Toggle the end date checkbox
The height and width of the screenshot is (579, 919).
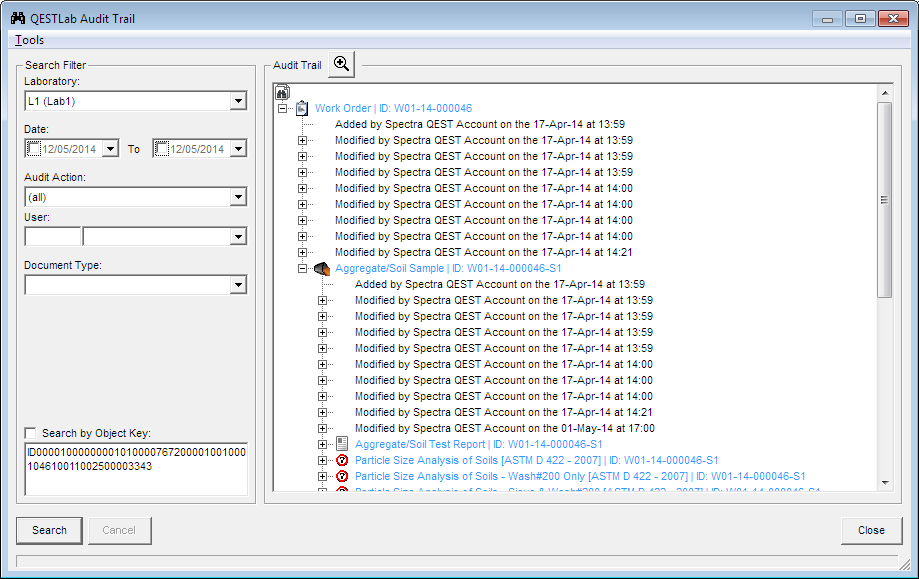click(x=162, y=149)
